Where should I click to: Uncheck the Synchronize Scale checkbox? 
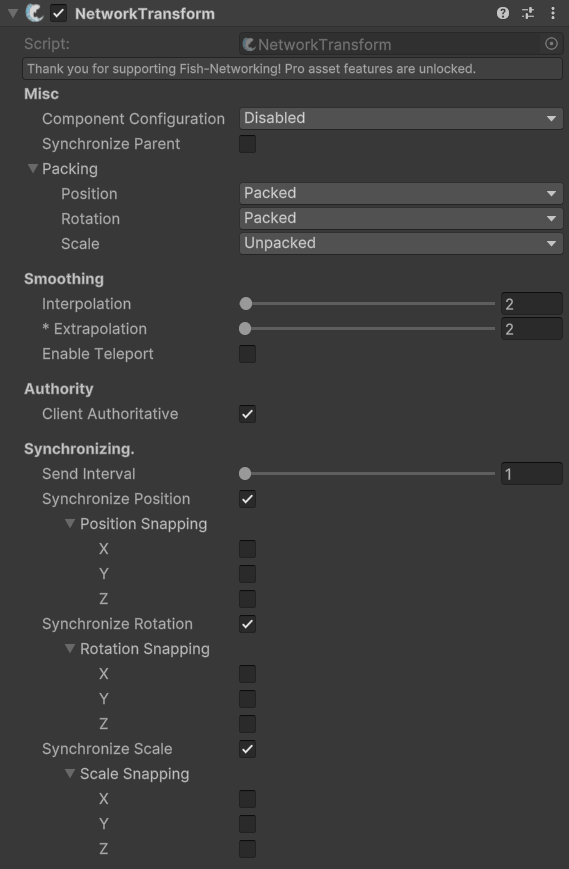click(248, 749)
